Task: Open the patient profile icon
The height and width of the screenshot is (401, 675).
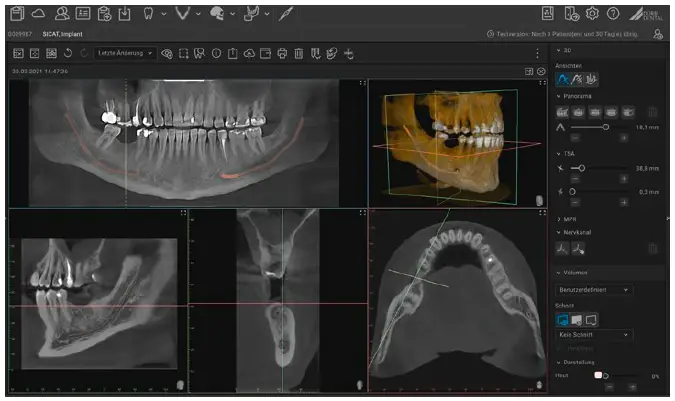Action: [62, 13]
